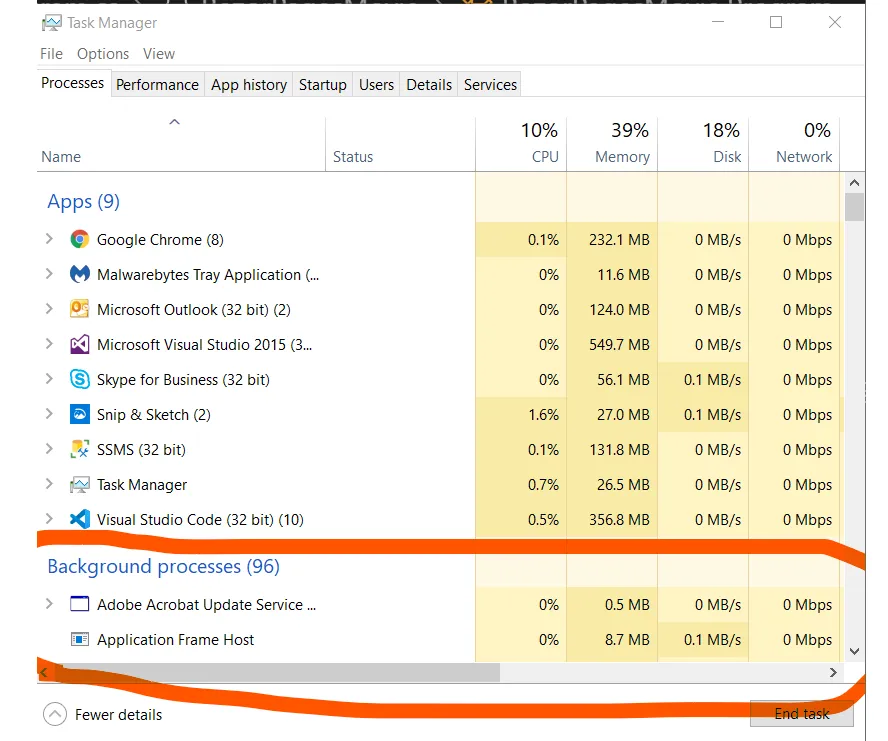Screen dimensions: 888x741
Task: Switch to the Services tab
Action: click(x=490, y=84)
